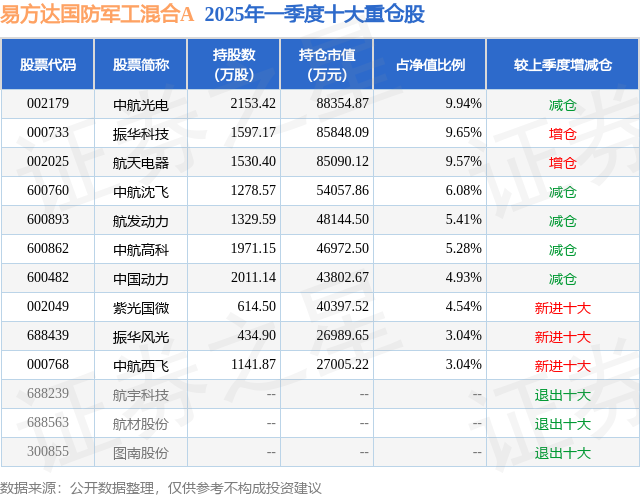640x497 pixels.
Task: Click the 占净值比例 column header
Action: click(x=430, y=64)
